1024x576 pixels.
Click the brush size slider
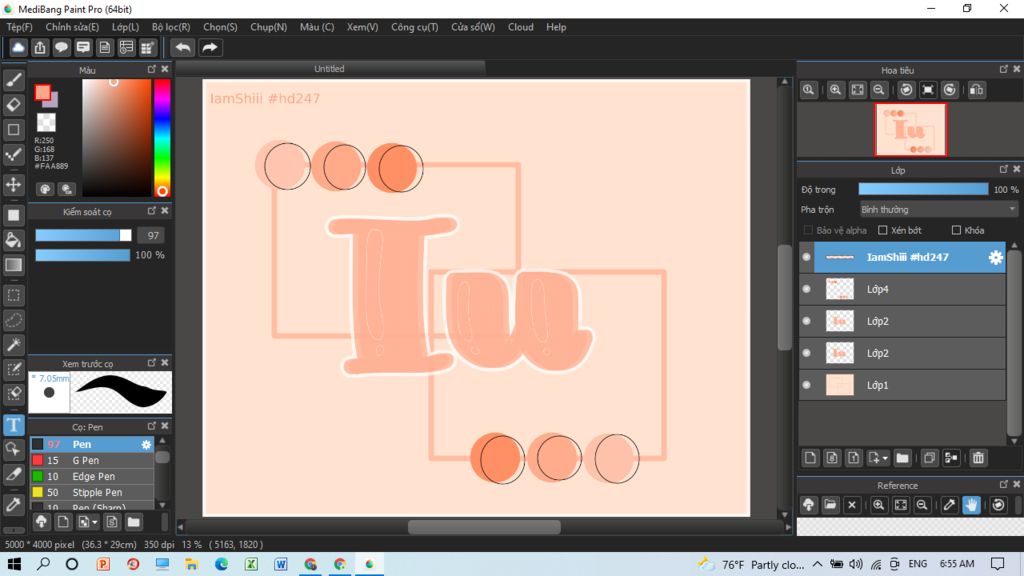coord(83,235)
